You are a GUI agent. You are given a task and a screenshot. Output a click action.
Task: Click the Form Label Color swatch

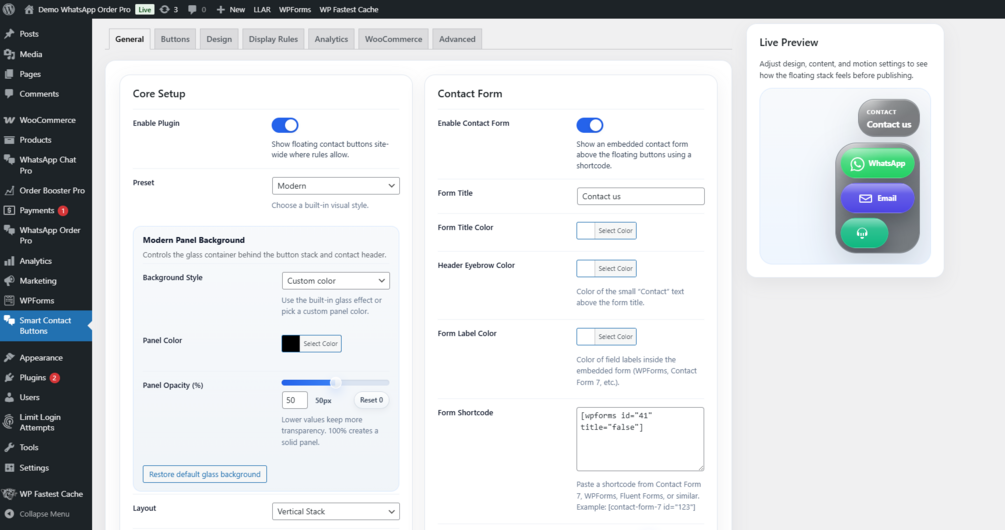coord(585,336)
